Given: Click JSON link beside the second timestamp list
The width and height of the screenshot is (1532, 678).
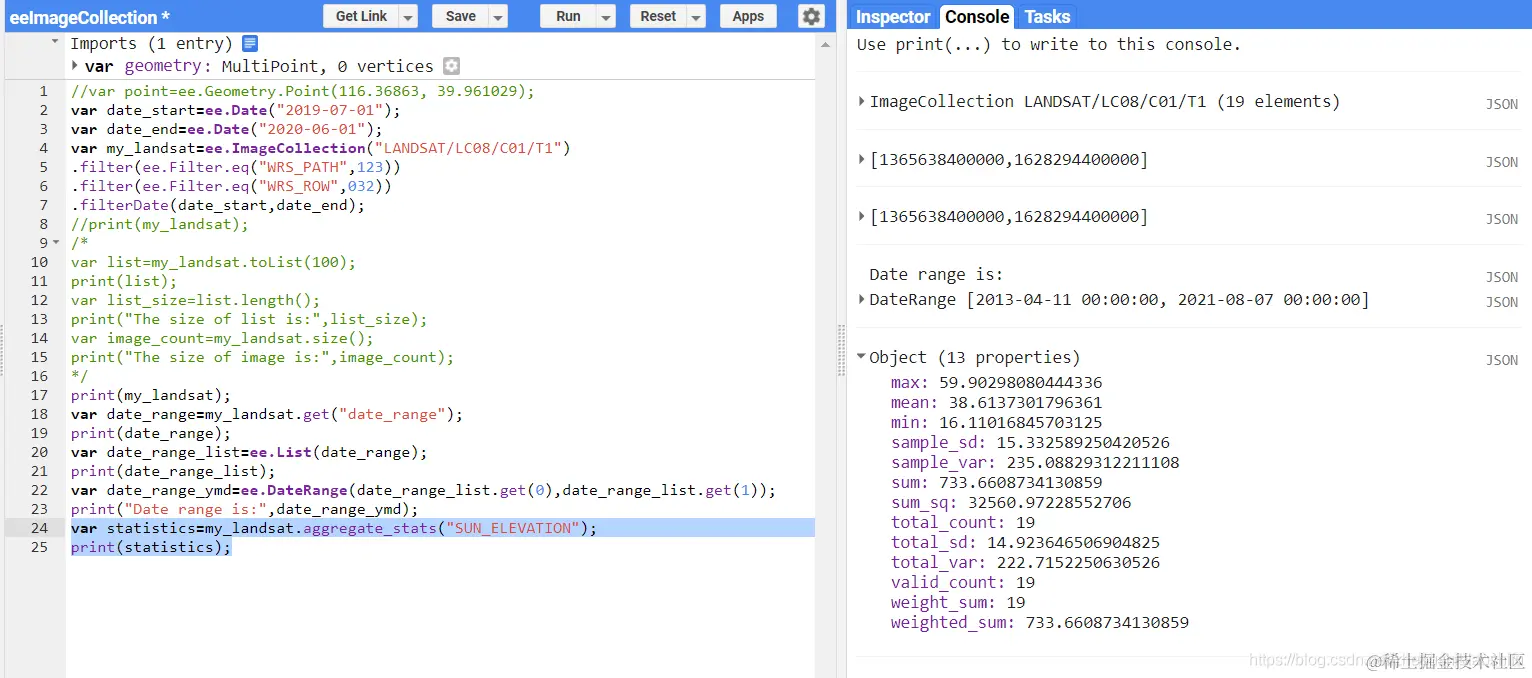Looking at the screenshot, I should 1501,219.
